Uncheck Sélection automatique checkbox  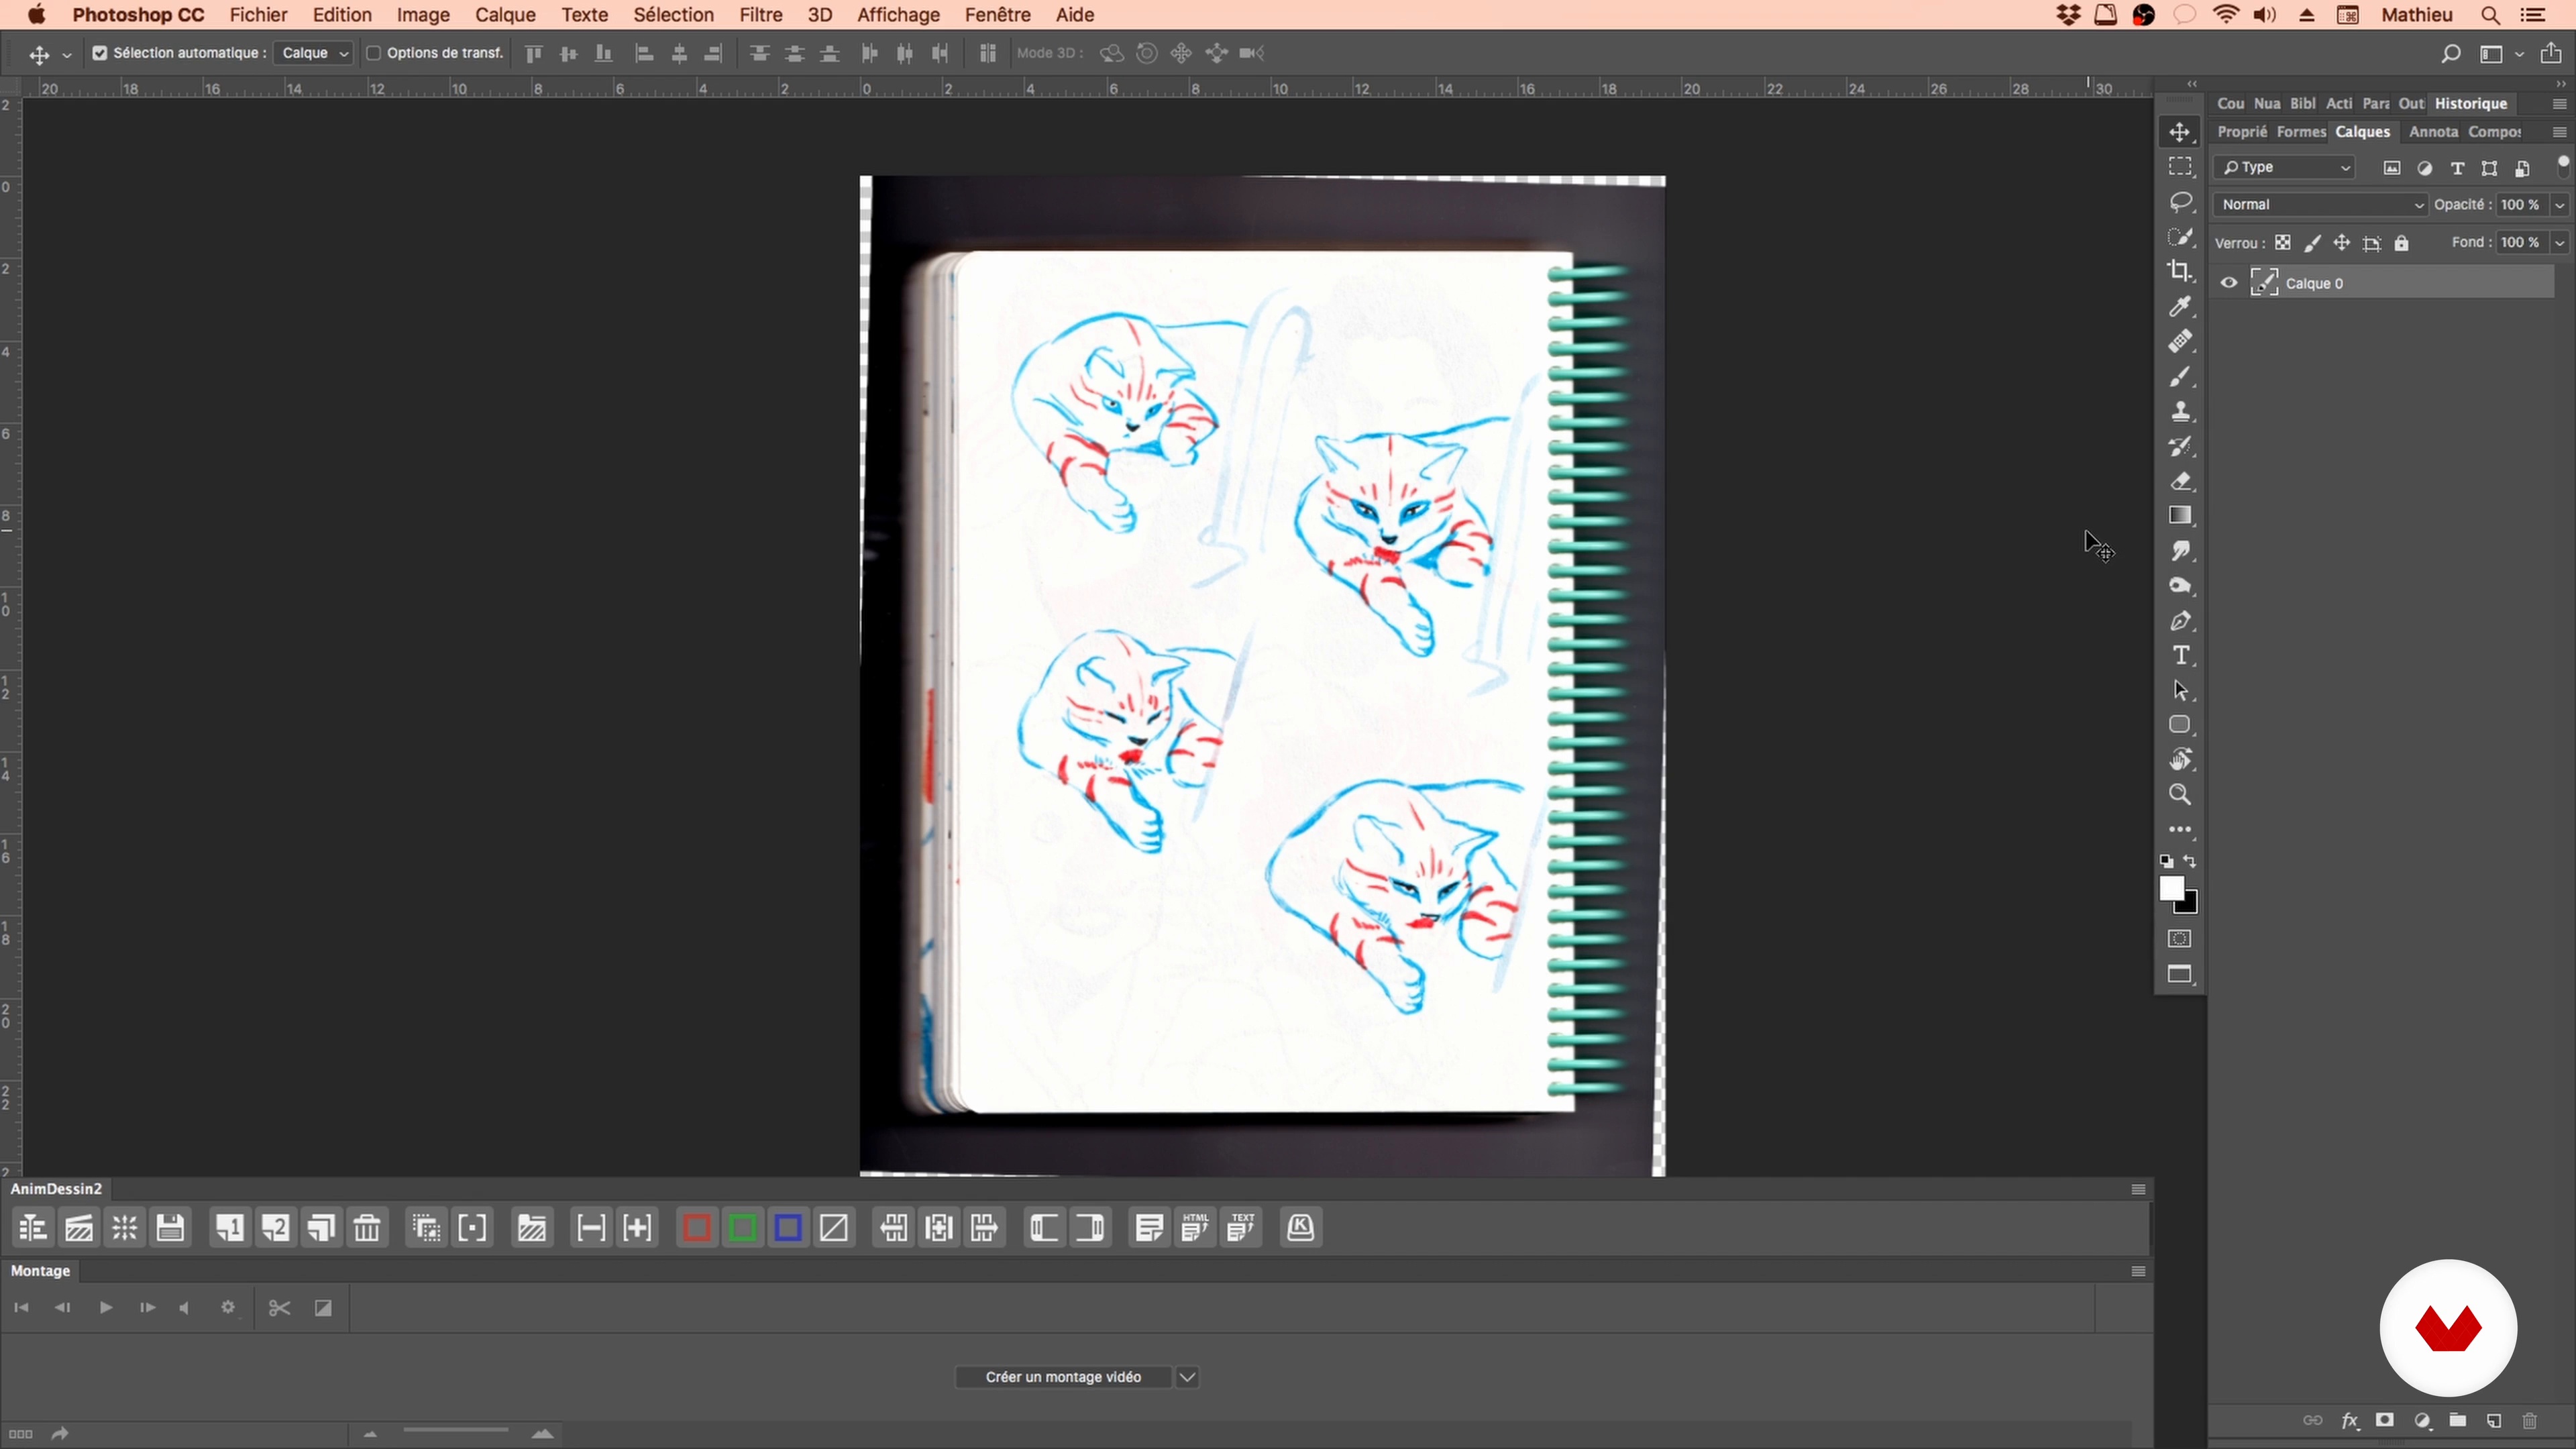click(x=99, y=53)
